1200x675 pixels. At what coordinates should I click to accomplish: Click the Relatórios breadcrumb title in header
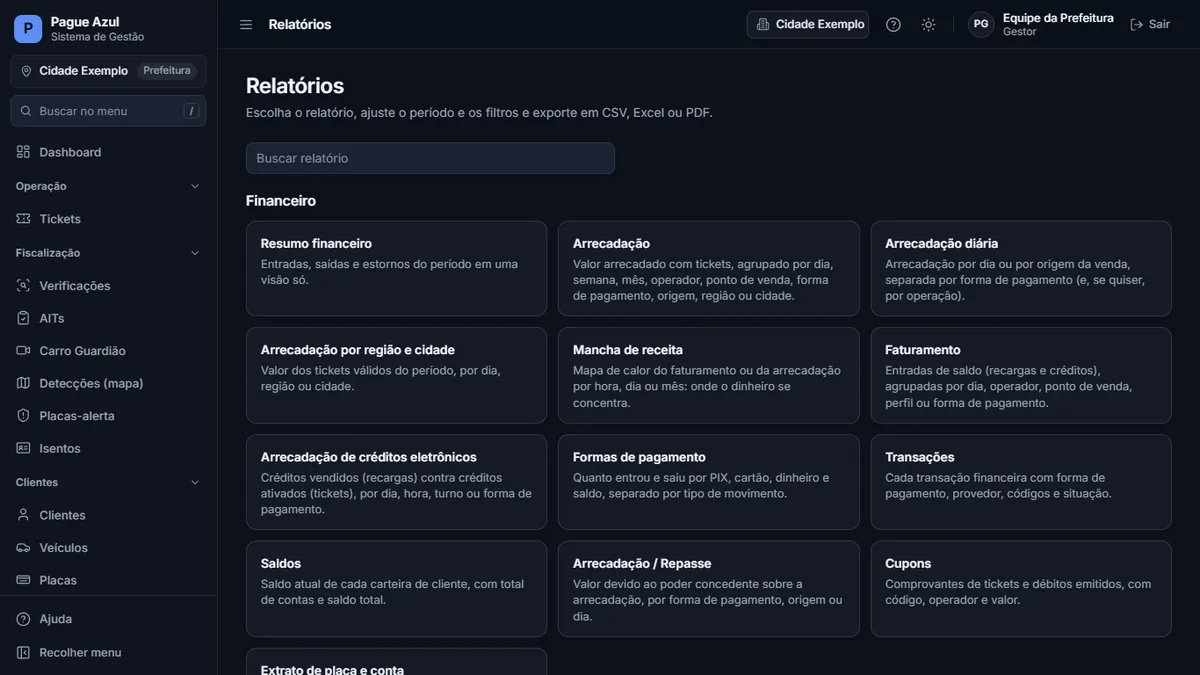click(x=300, y=24)
